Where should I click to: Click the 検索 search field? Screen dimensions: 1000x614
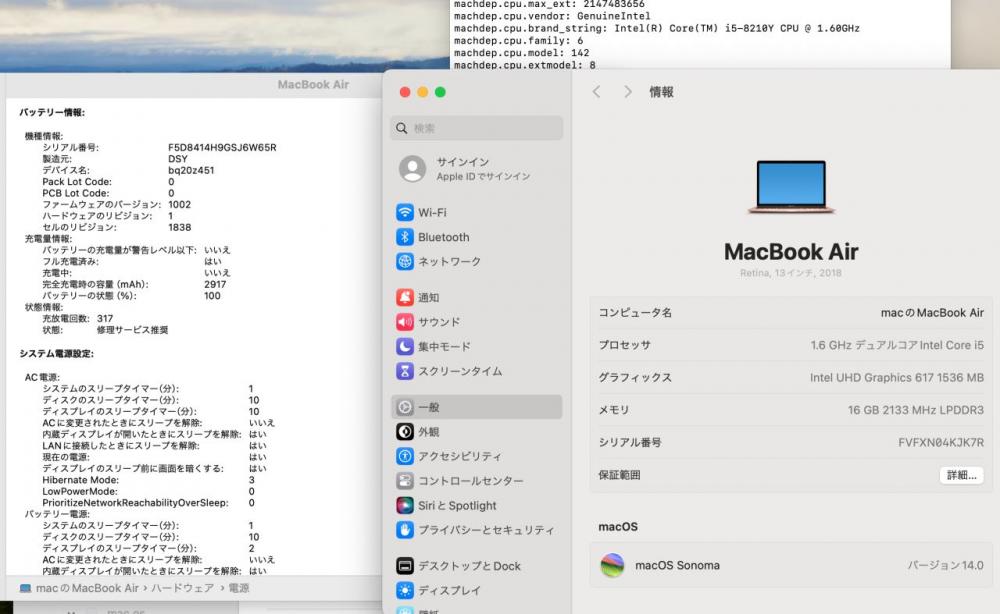pyautogui.click(x=477, y=128)
